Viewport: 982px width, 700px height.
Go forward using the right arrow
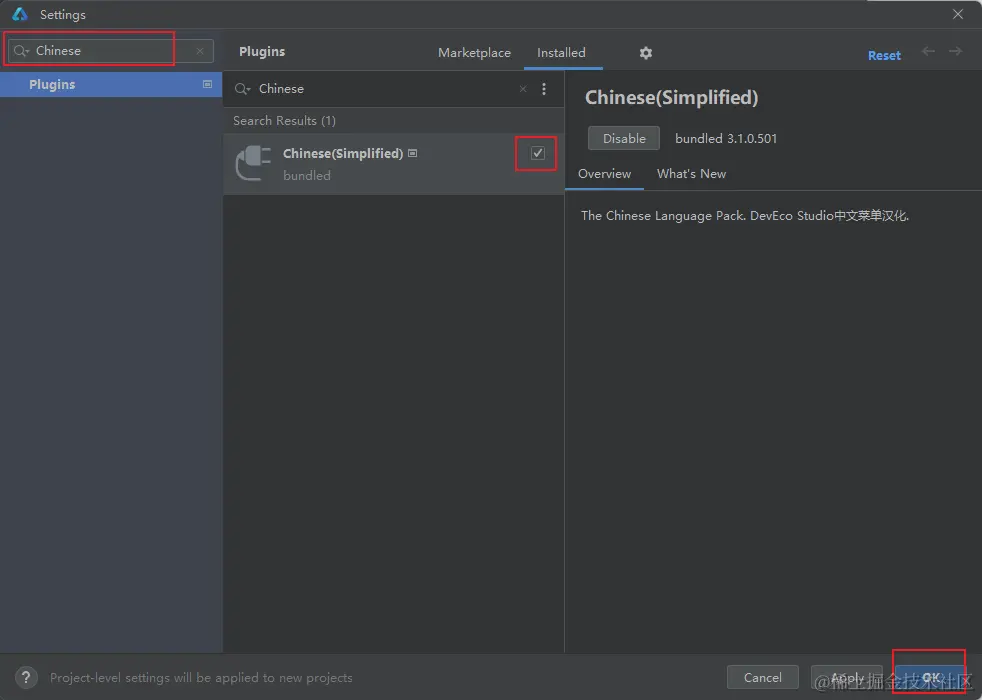click(x=955, y=51)
